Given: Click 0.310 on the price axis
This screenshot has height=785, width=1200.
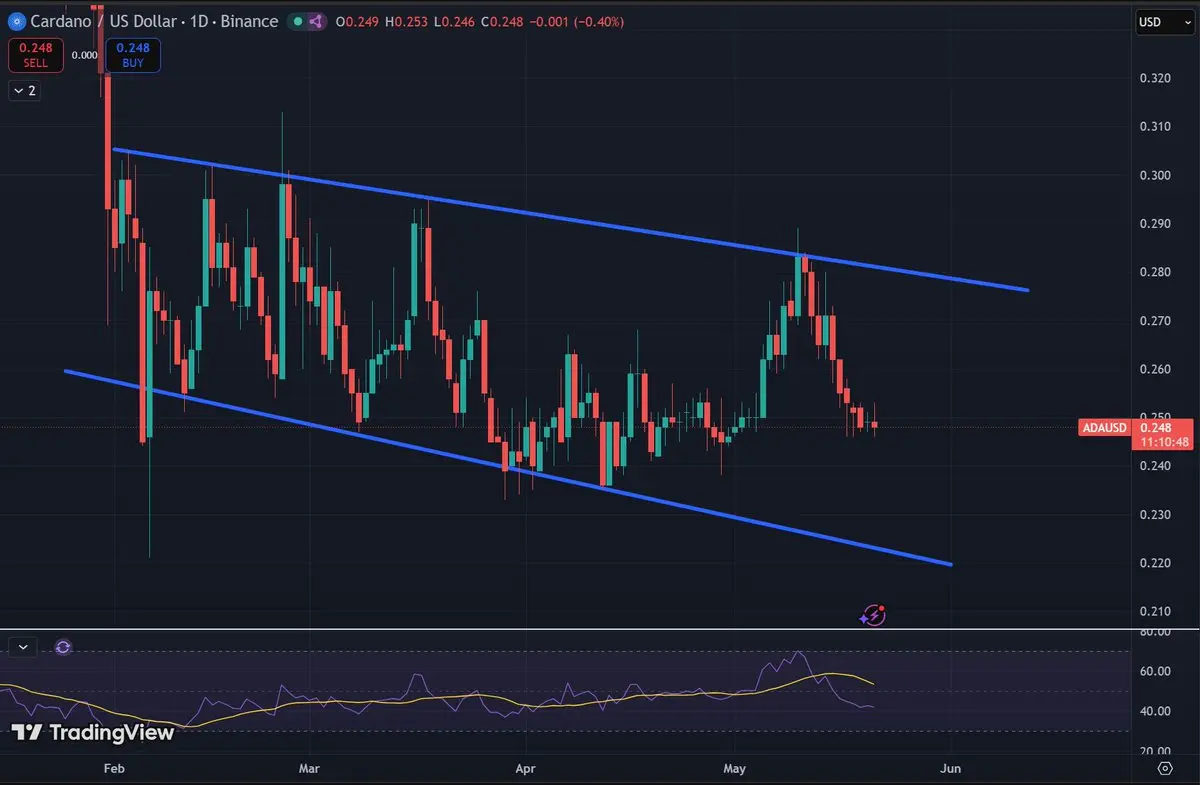Looking at the screenshot, I should (1156, 127).
